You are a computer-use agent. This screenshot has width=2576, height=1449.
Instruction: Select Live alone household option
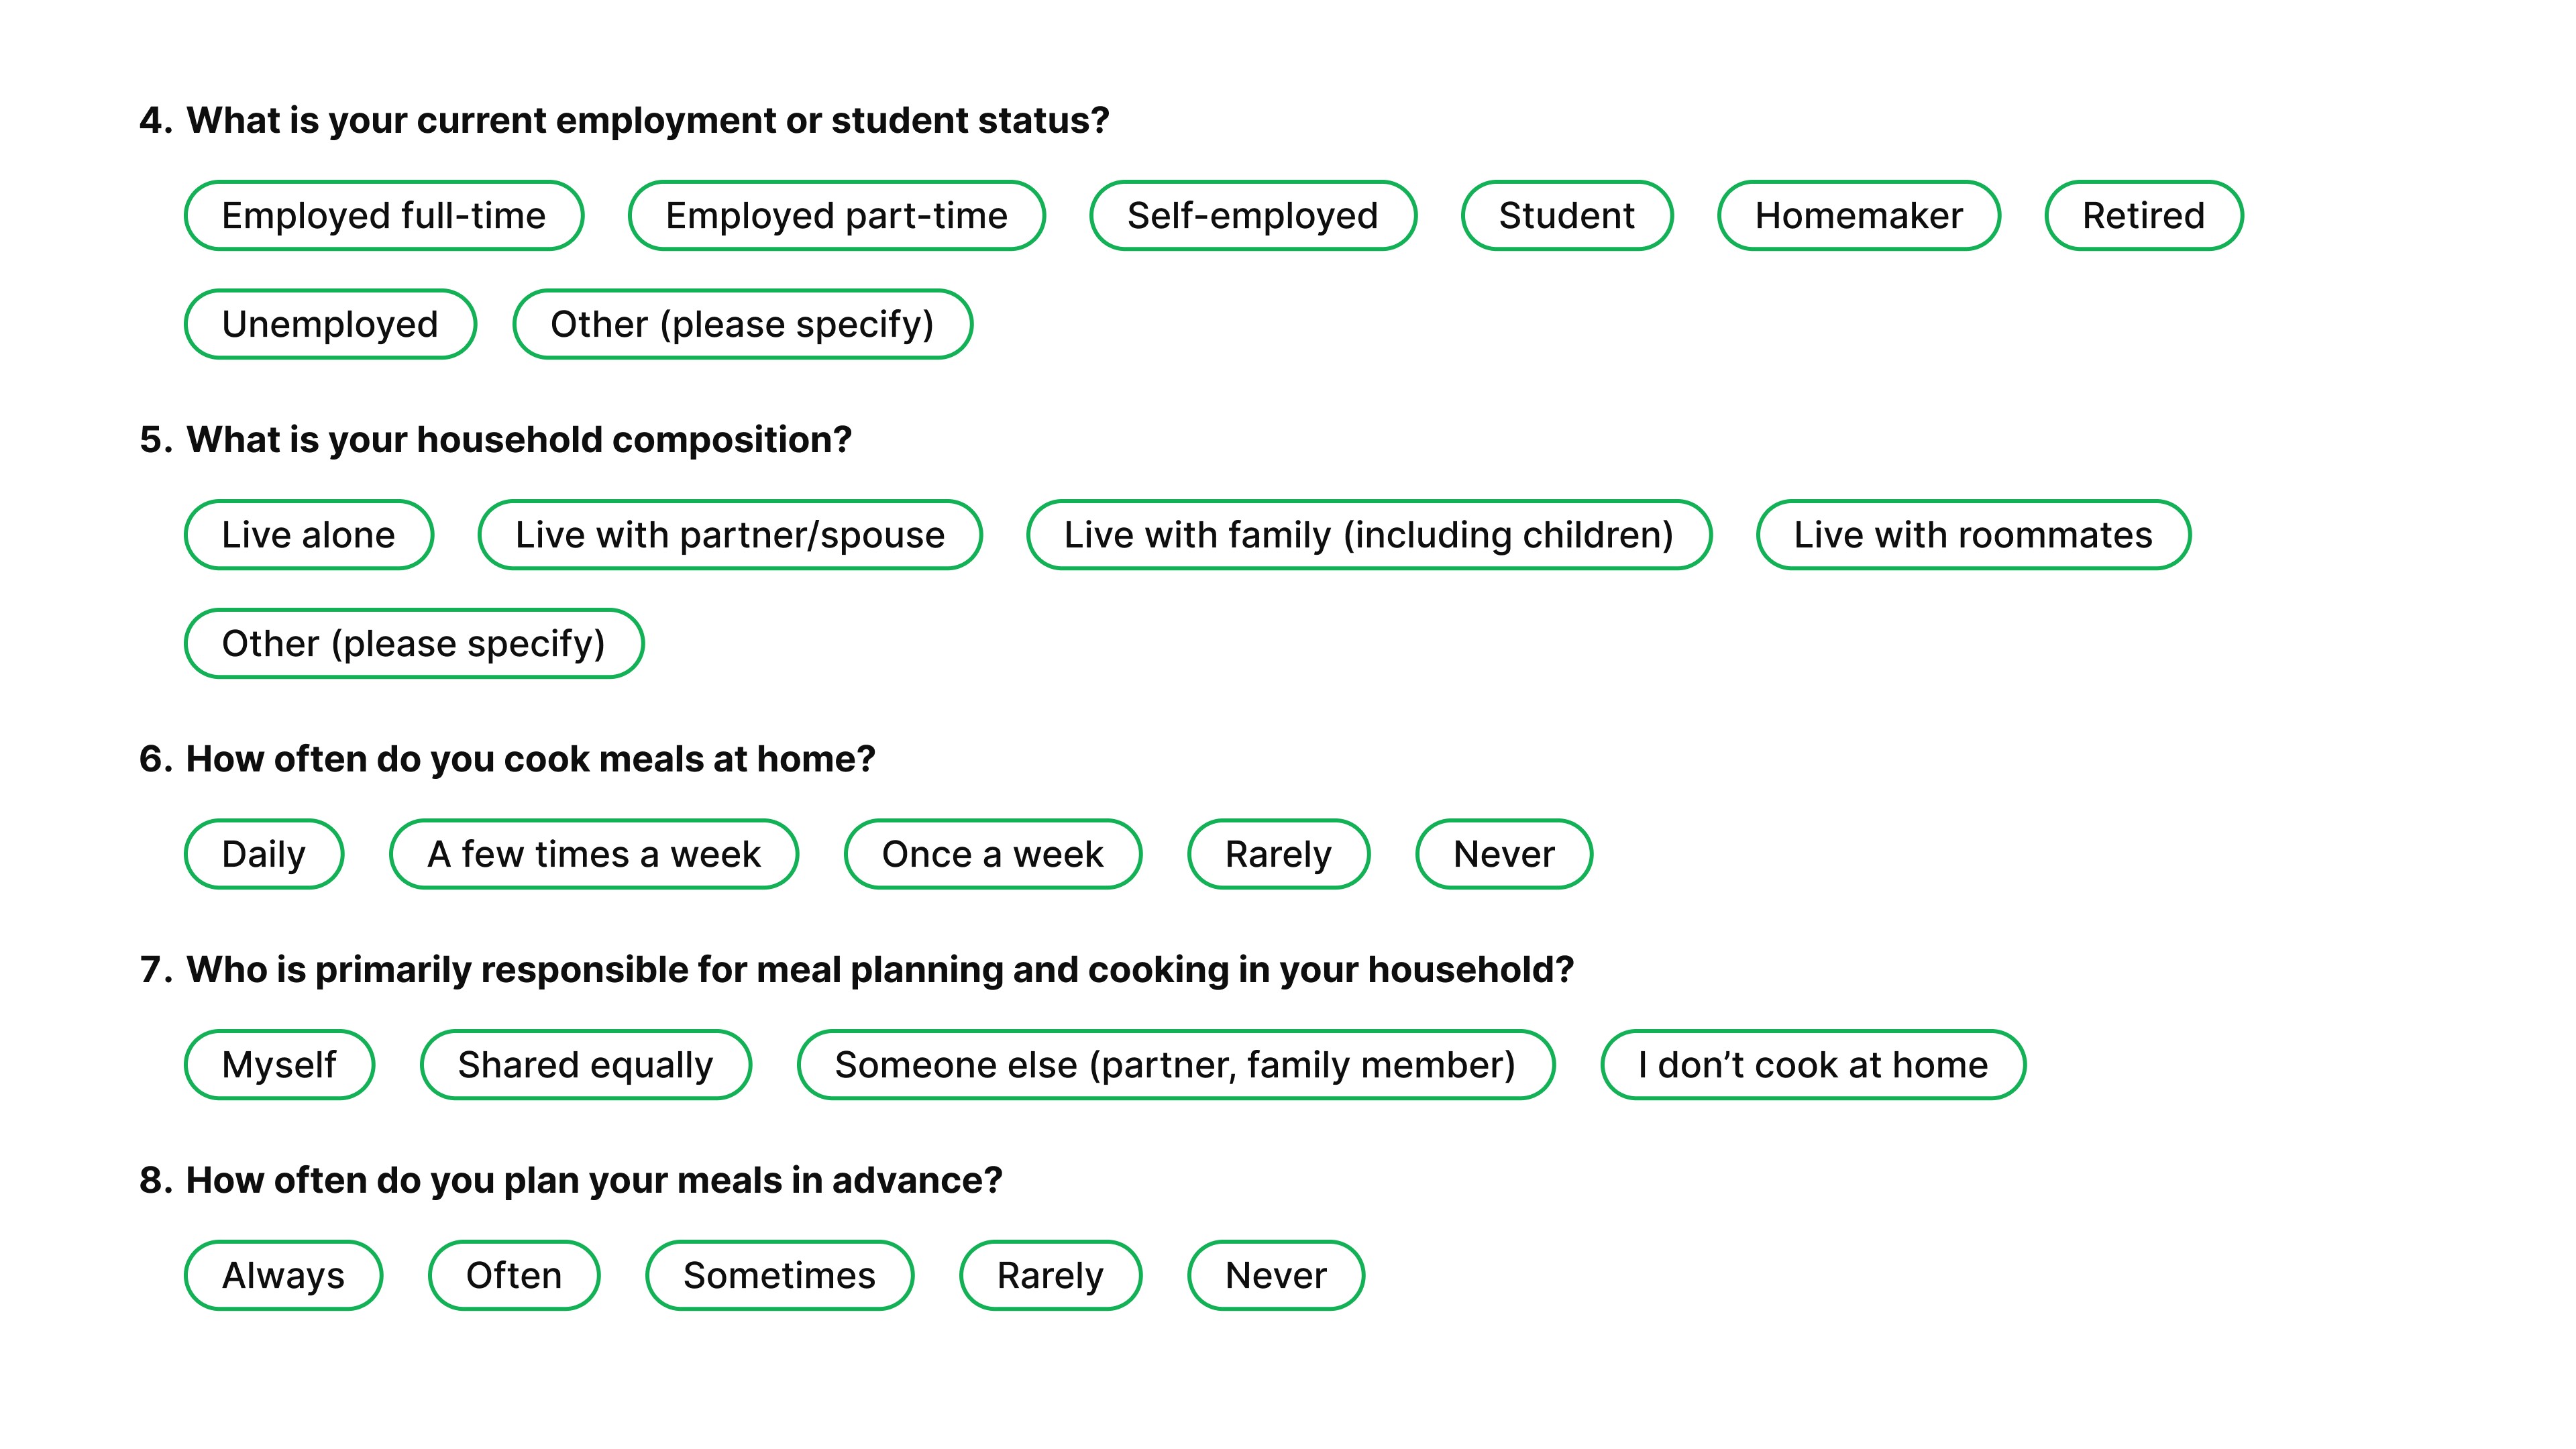pos(308,535)
